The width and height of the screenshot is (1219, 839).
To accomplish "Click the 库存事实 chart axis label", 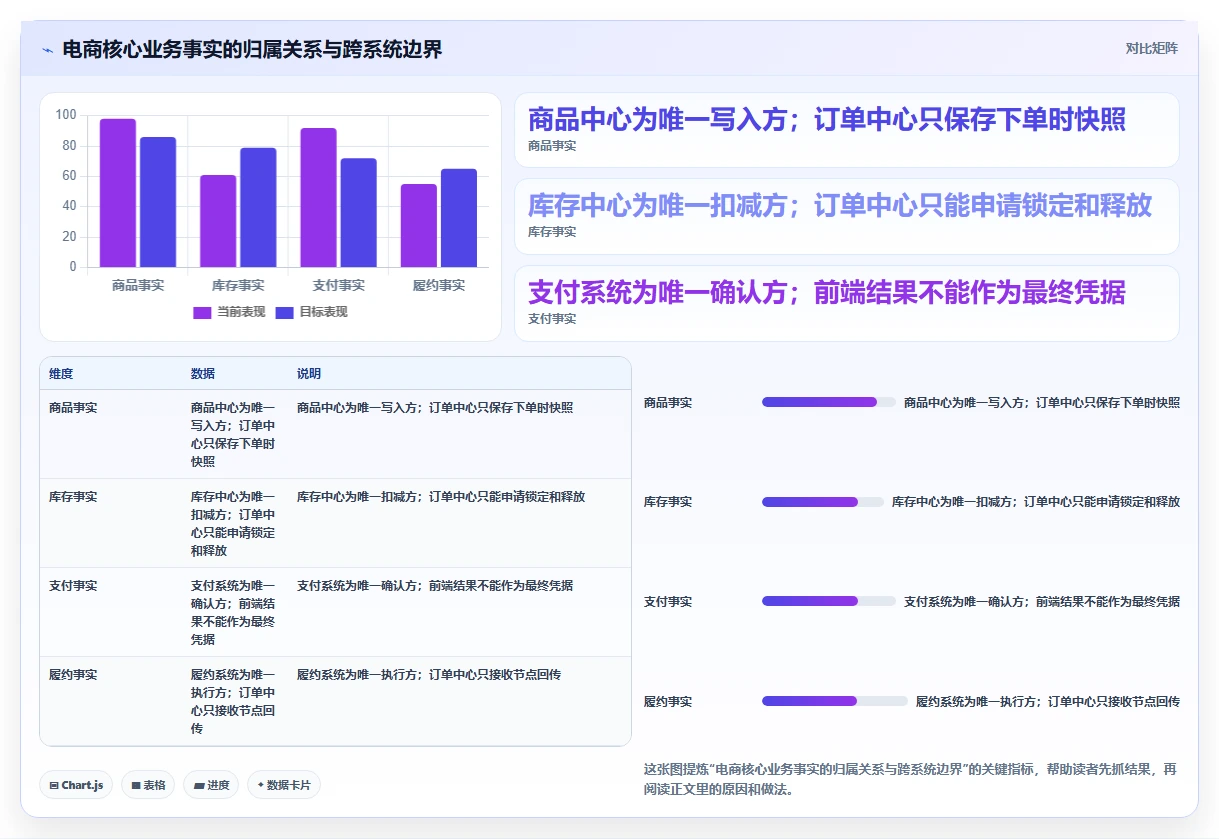I will [238, 286].
